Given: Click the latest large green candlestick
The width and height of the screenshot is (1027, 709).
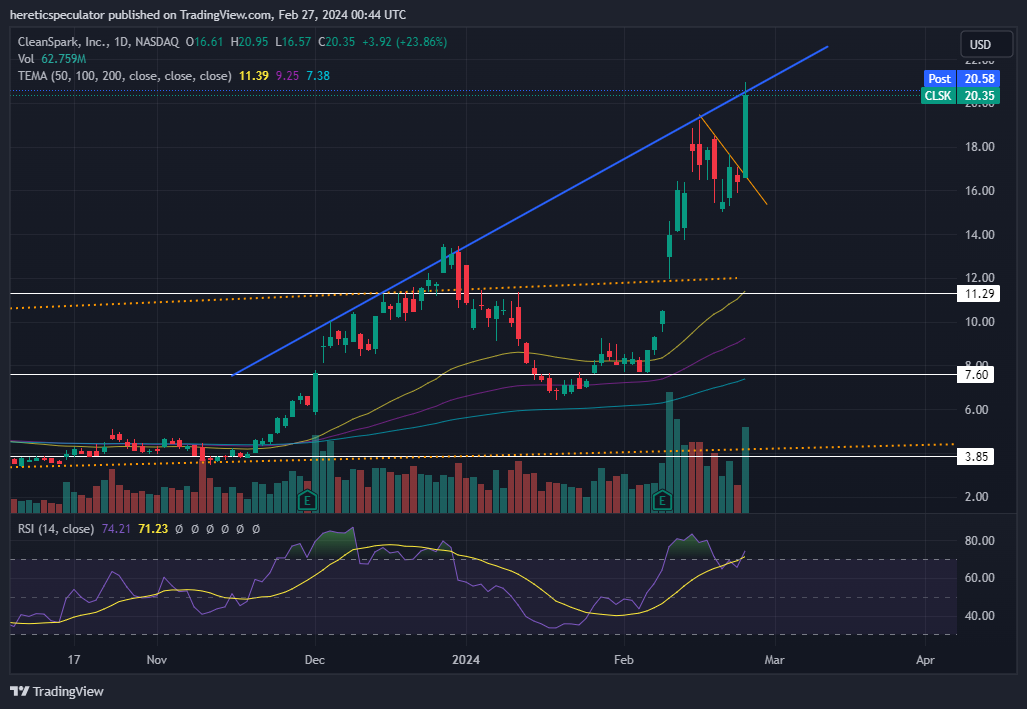Looking at the screenshot, I should click(745, 136).
